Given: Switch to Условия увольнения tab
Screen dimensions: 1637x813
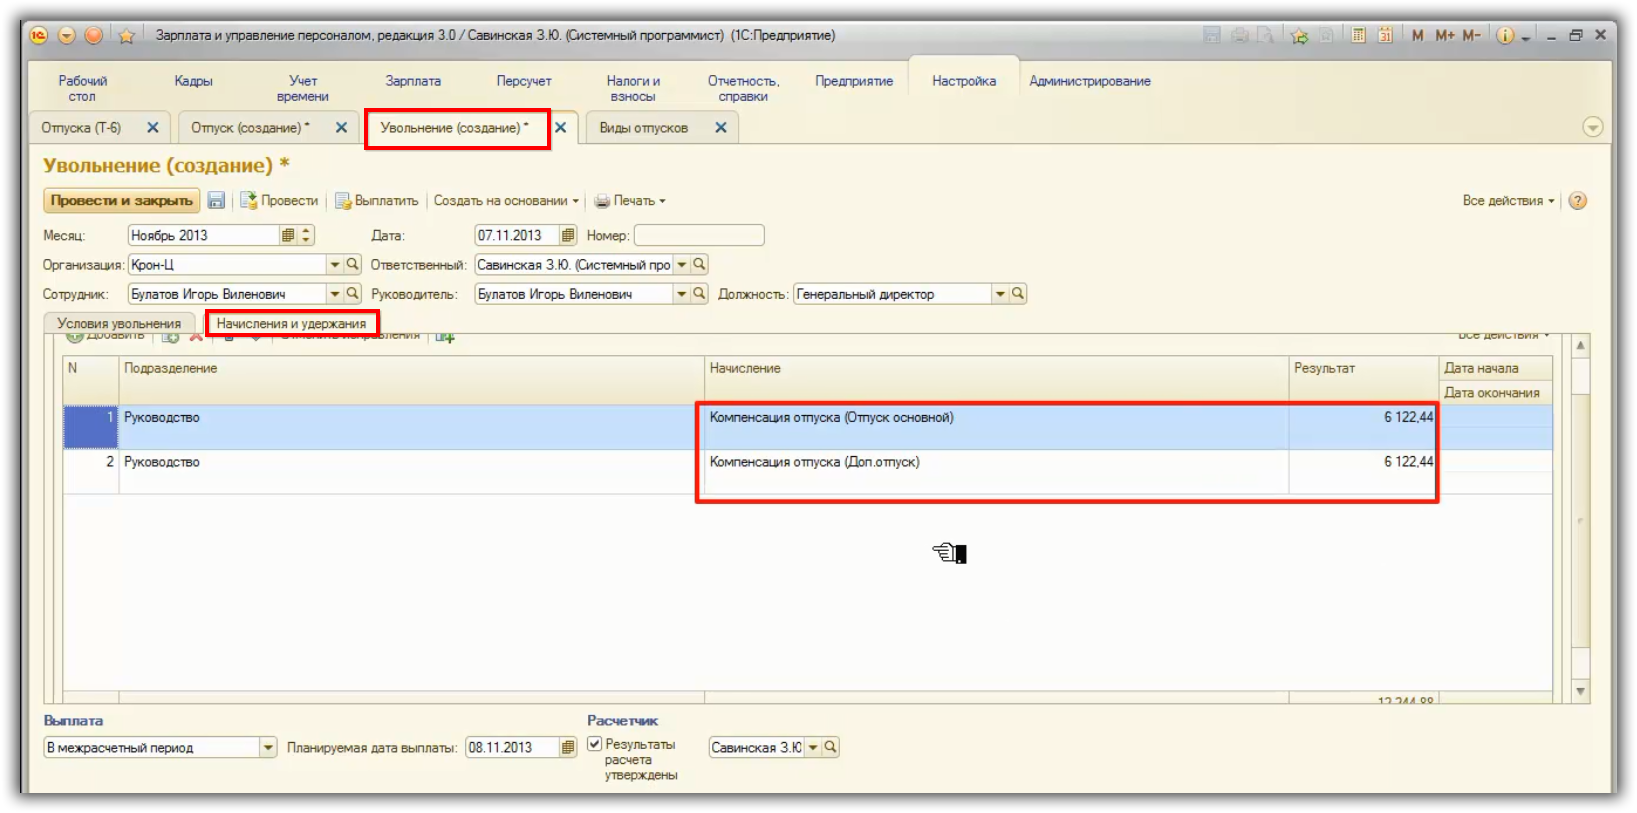Looking at the screenshot, I should click(x=119, y=323).
